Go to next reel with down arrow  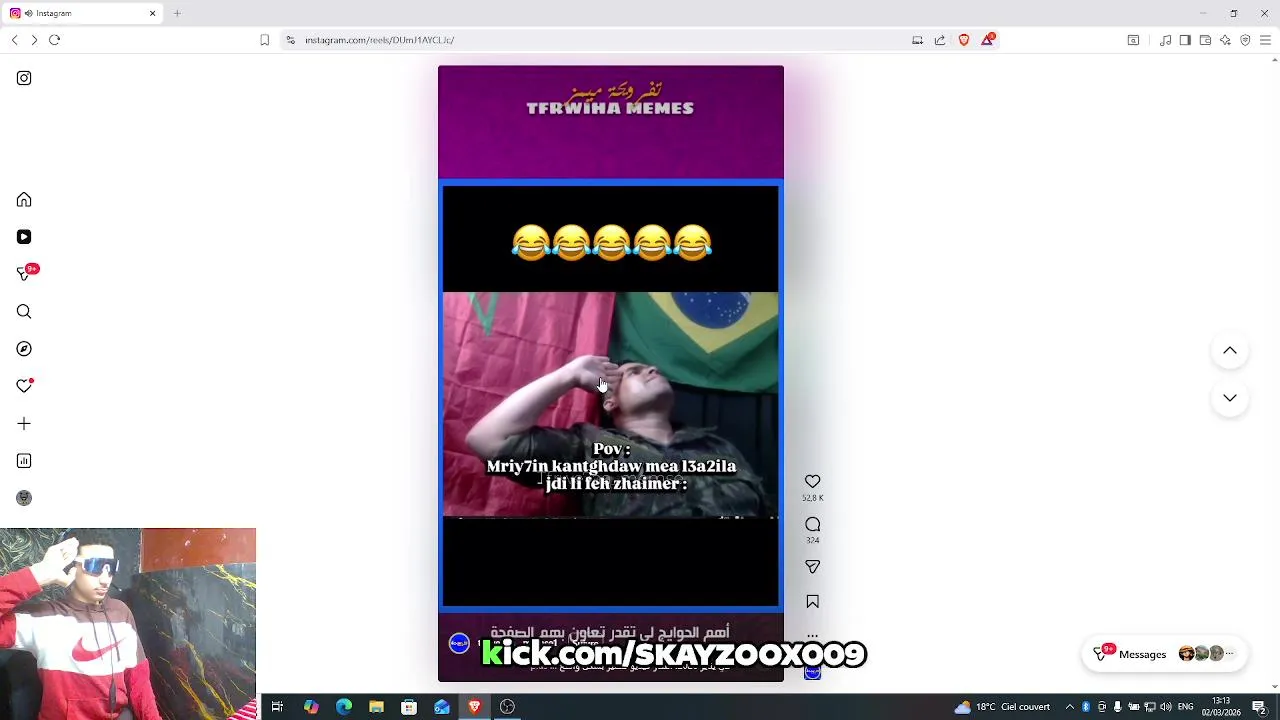(1230, 398)
